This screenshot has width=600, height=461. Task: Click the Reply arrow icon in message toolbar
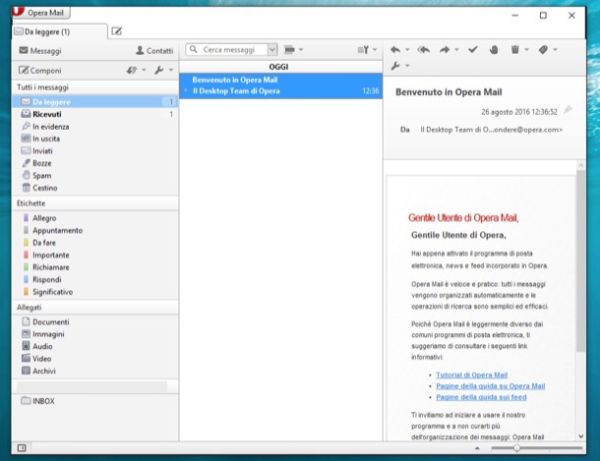(396, 49)
